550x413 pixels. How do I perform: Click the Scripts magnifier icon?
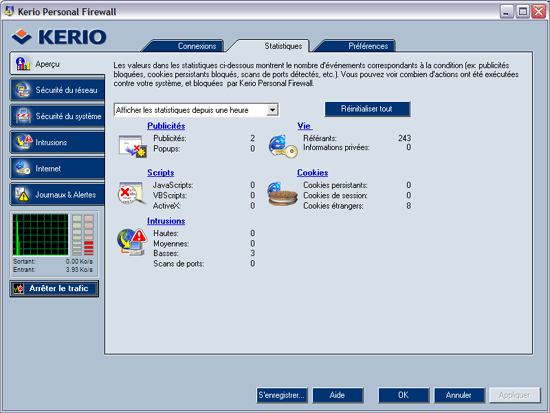pyautogui.click(x=132, y=193)
